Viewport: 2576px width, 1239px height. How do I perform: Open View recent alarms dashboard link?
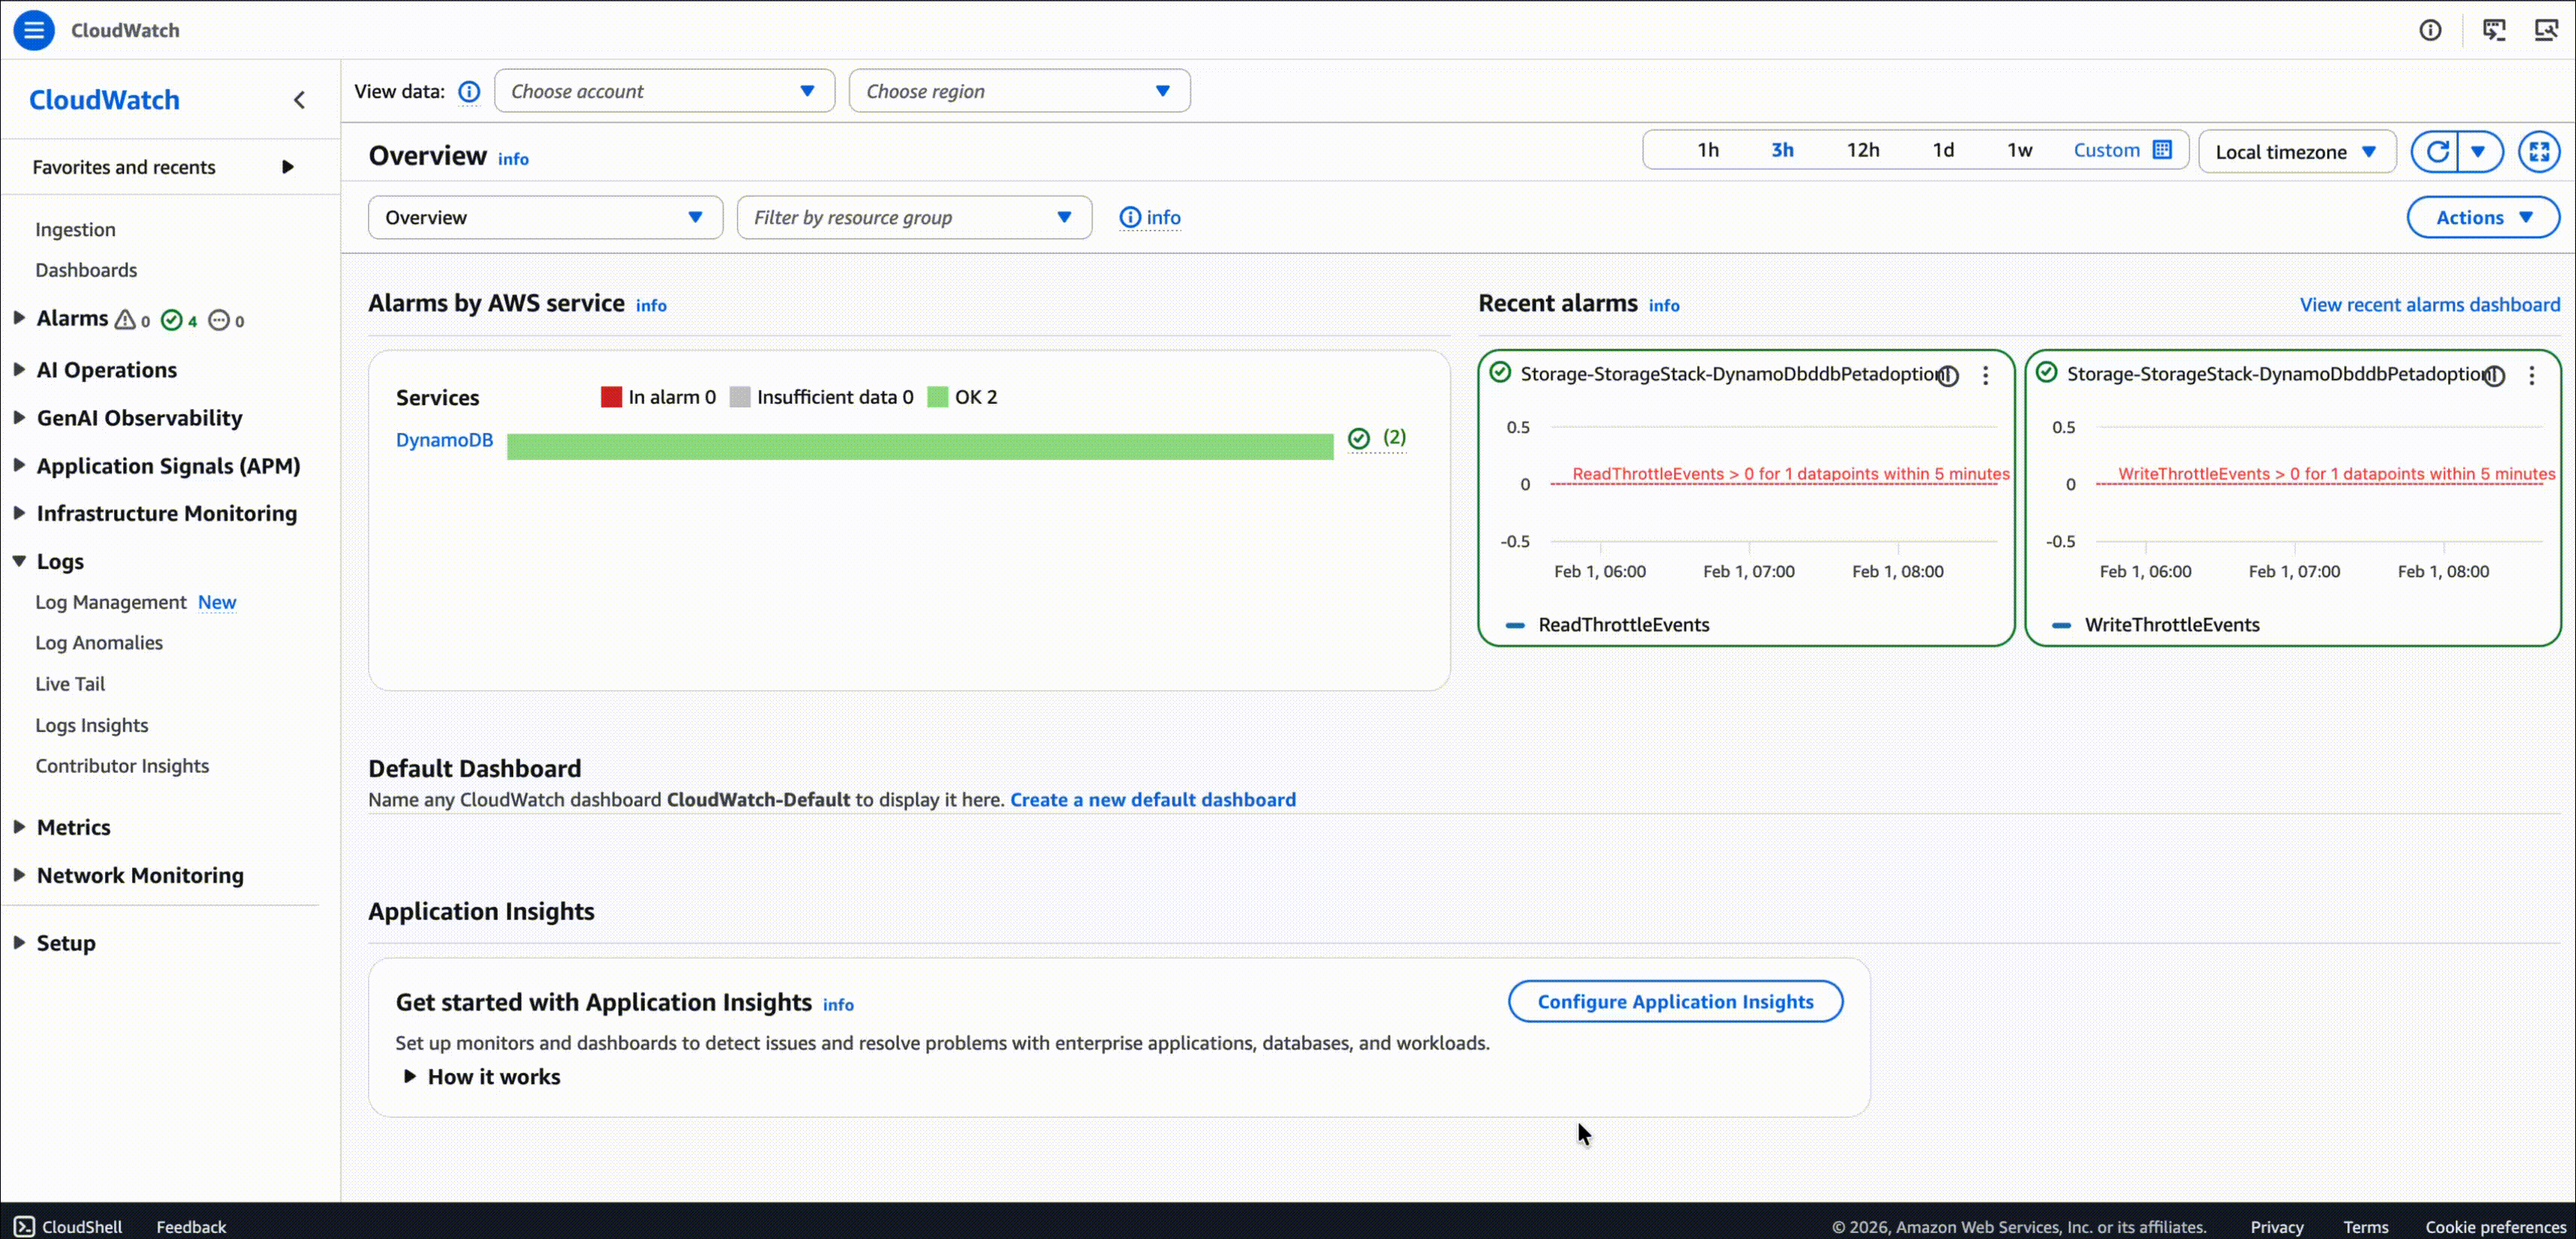(2430, 305)
